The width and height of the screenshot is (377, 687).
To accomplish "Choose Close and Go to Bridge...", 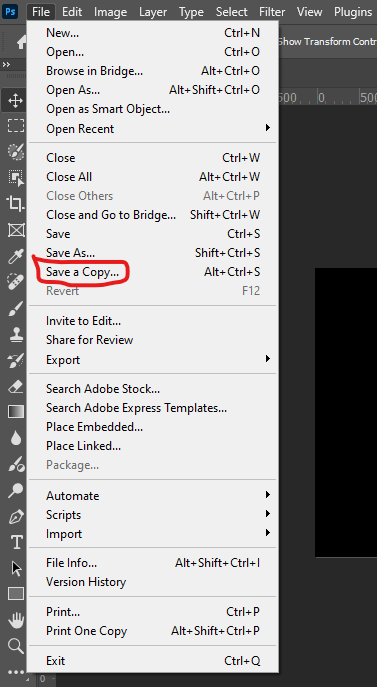I will (153, 215).
